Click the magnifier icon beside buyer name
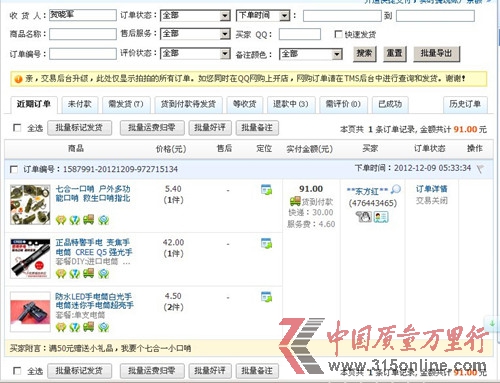This screenshot has height=383, width=500. tap(396, 189)
